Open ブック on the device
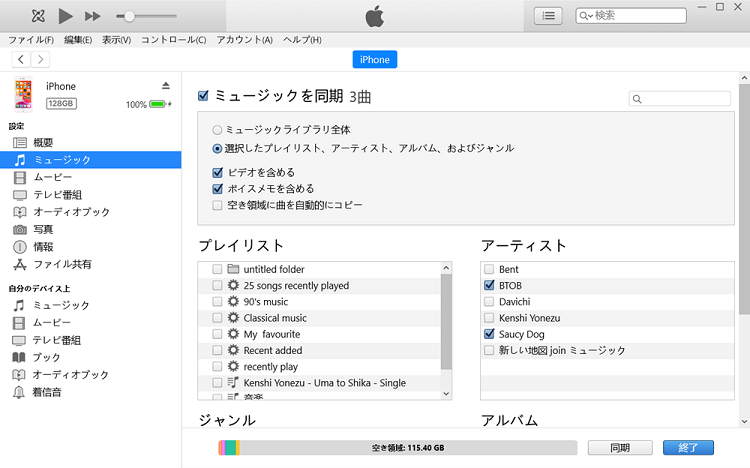750x468 pixels. coord(90,357)
